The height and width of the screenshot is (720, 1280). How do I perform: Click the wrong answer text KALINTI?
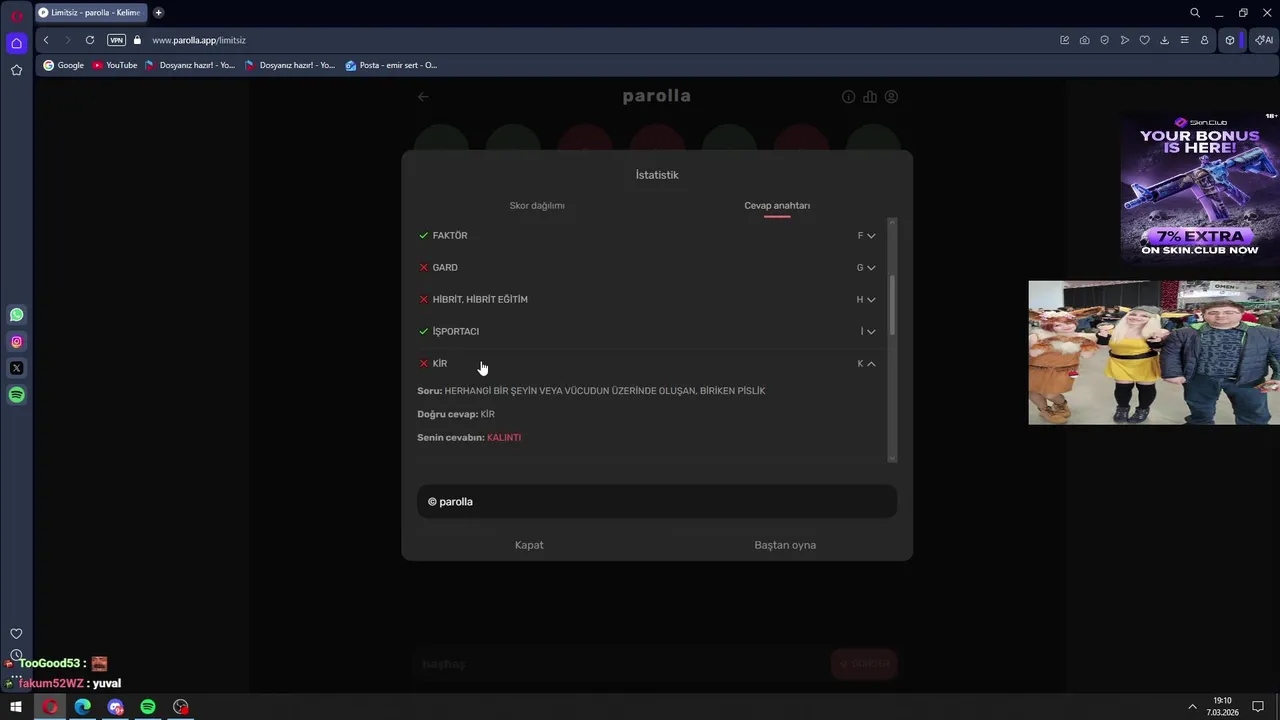click(504, 438)
